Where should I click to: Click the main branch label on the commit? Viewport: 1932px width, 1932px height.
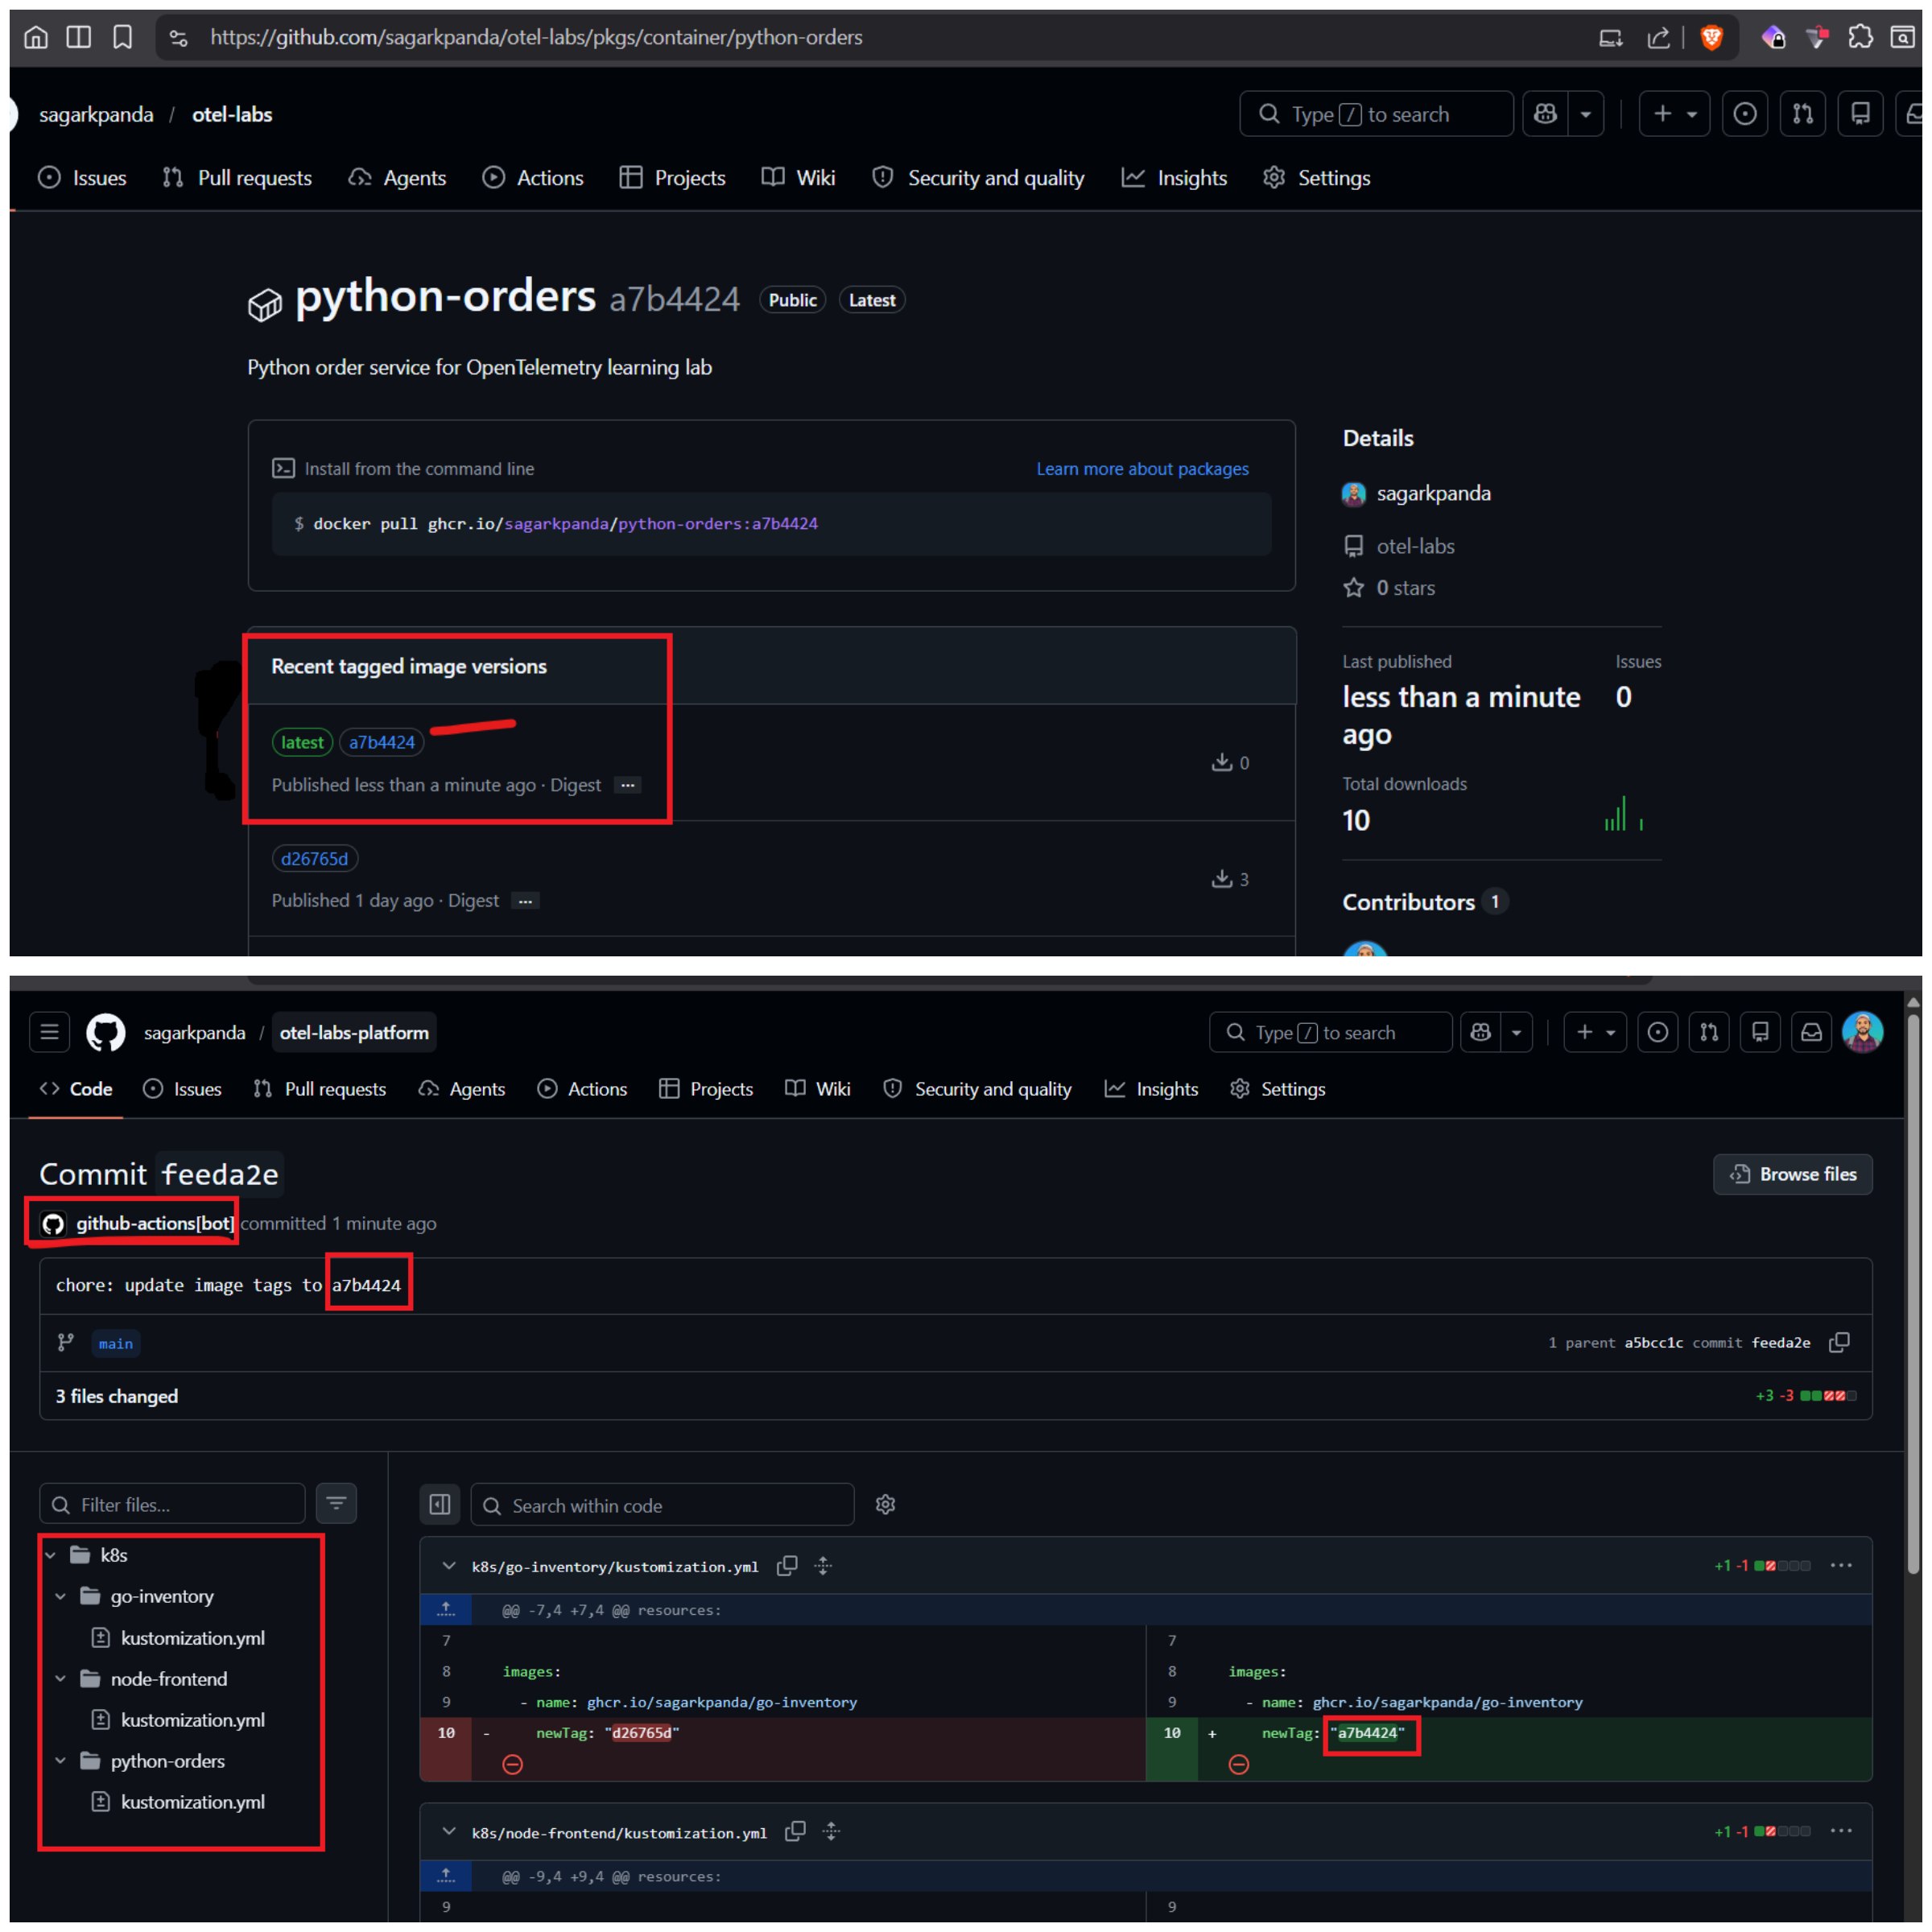(x=116, y=1343)
